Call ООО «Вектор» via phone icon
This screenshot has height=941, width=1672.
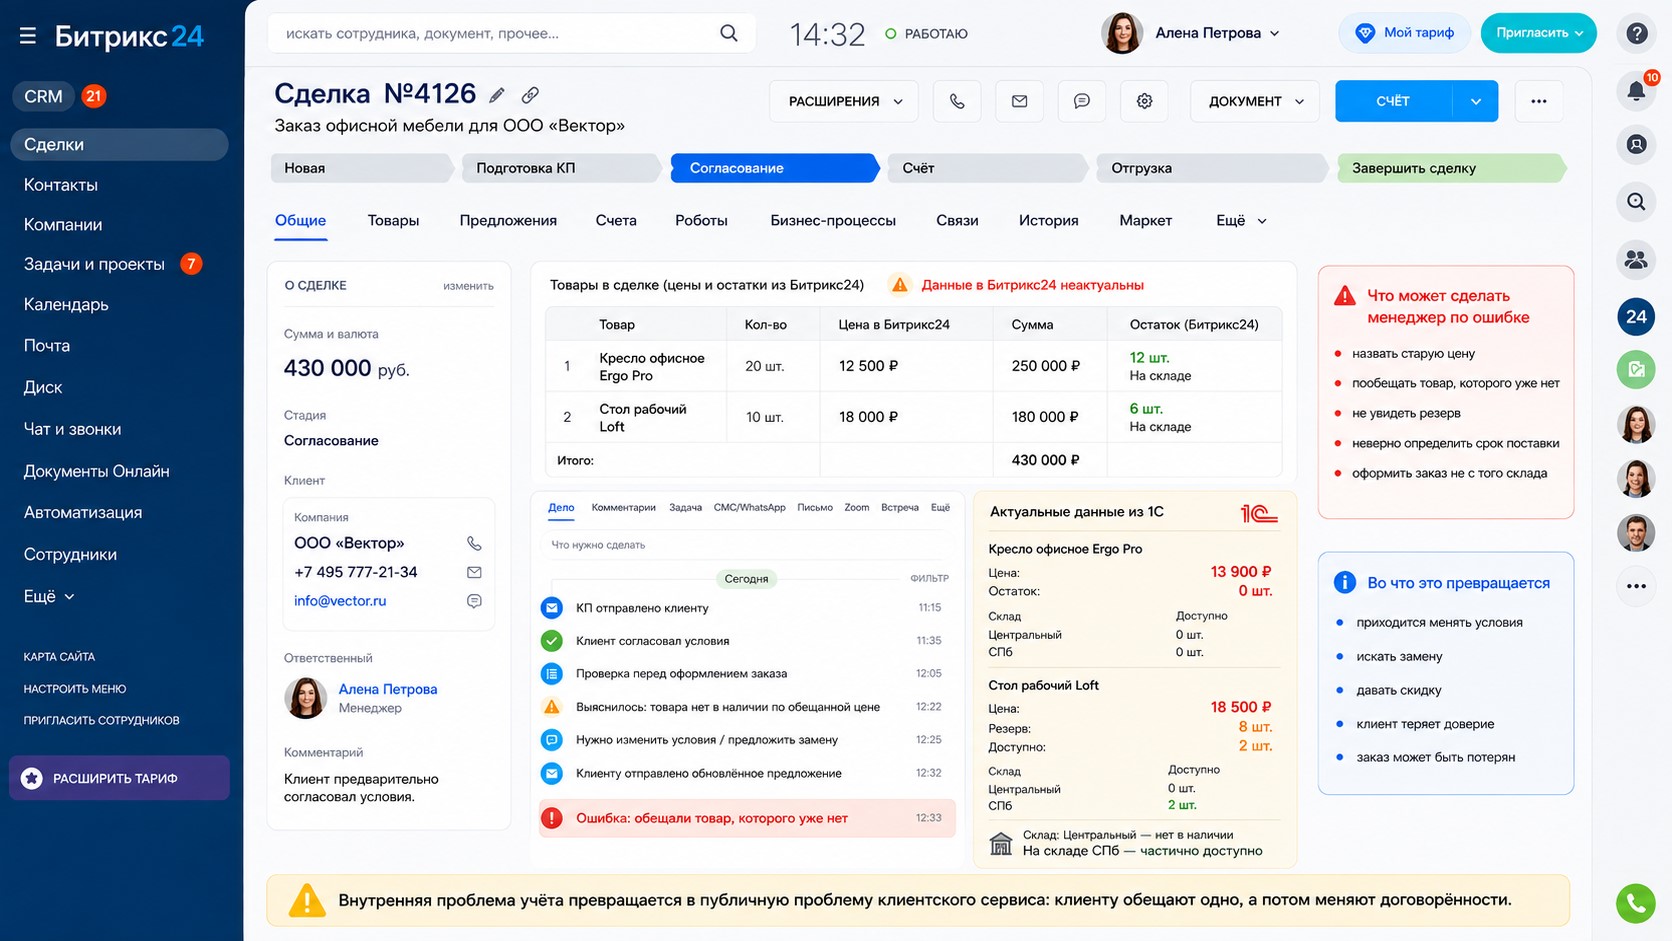tap(474, 544)
